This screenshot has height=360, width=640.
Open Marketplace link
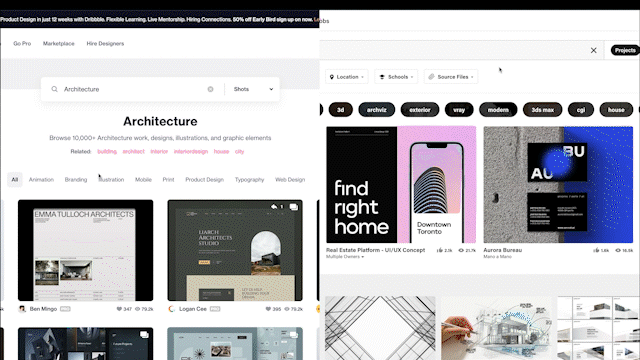(x=59, y=43)
